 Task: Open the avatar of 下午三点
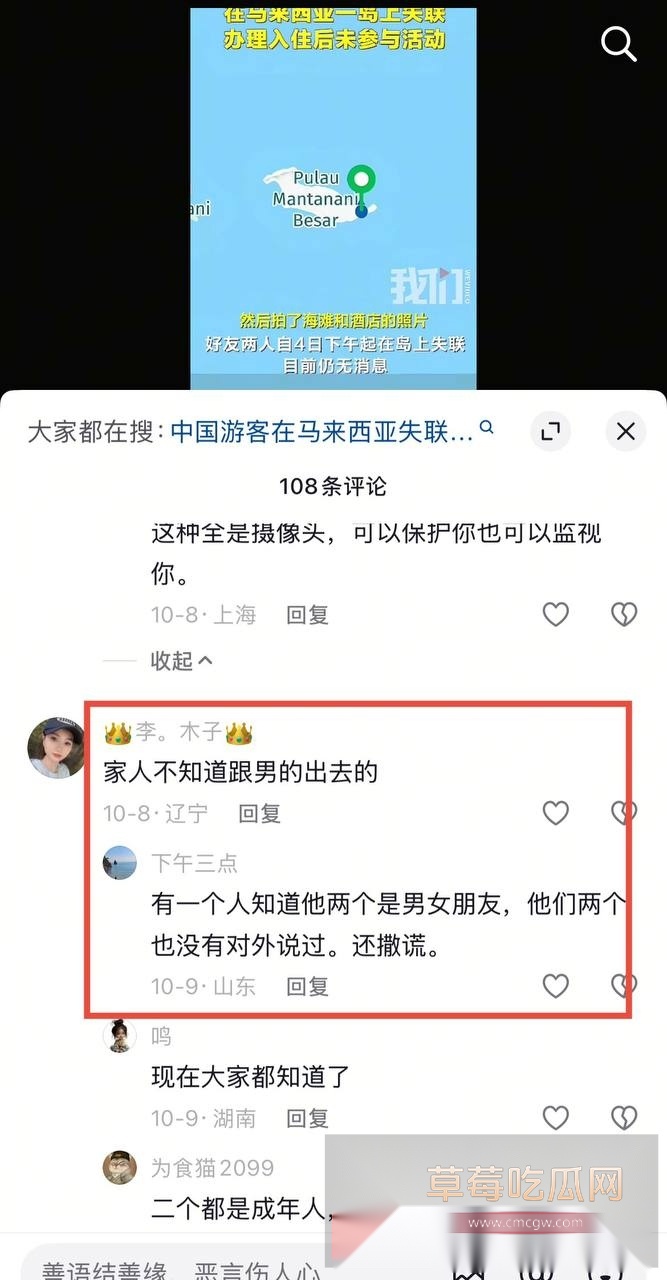120,862
